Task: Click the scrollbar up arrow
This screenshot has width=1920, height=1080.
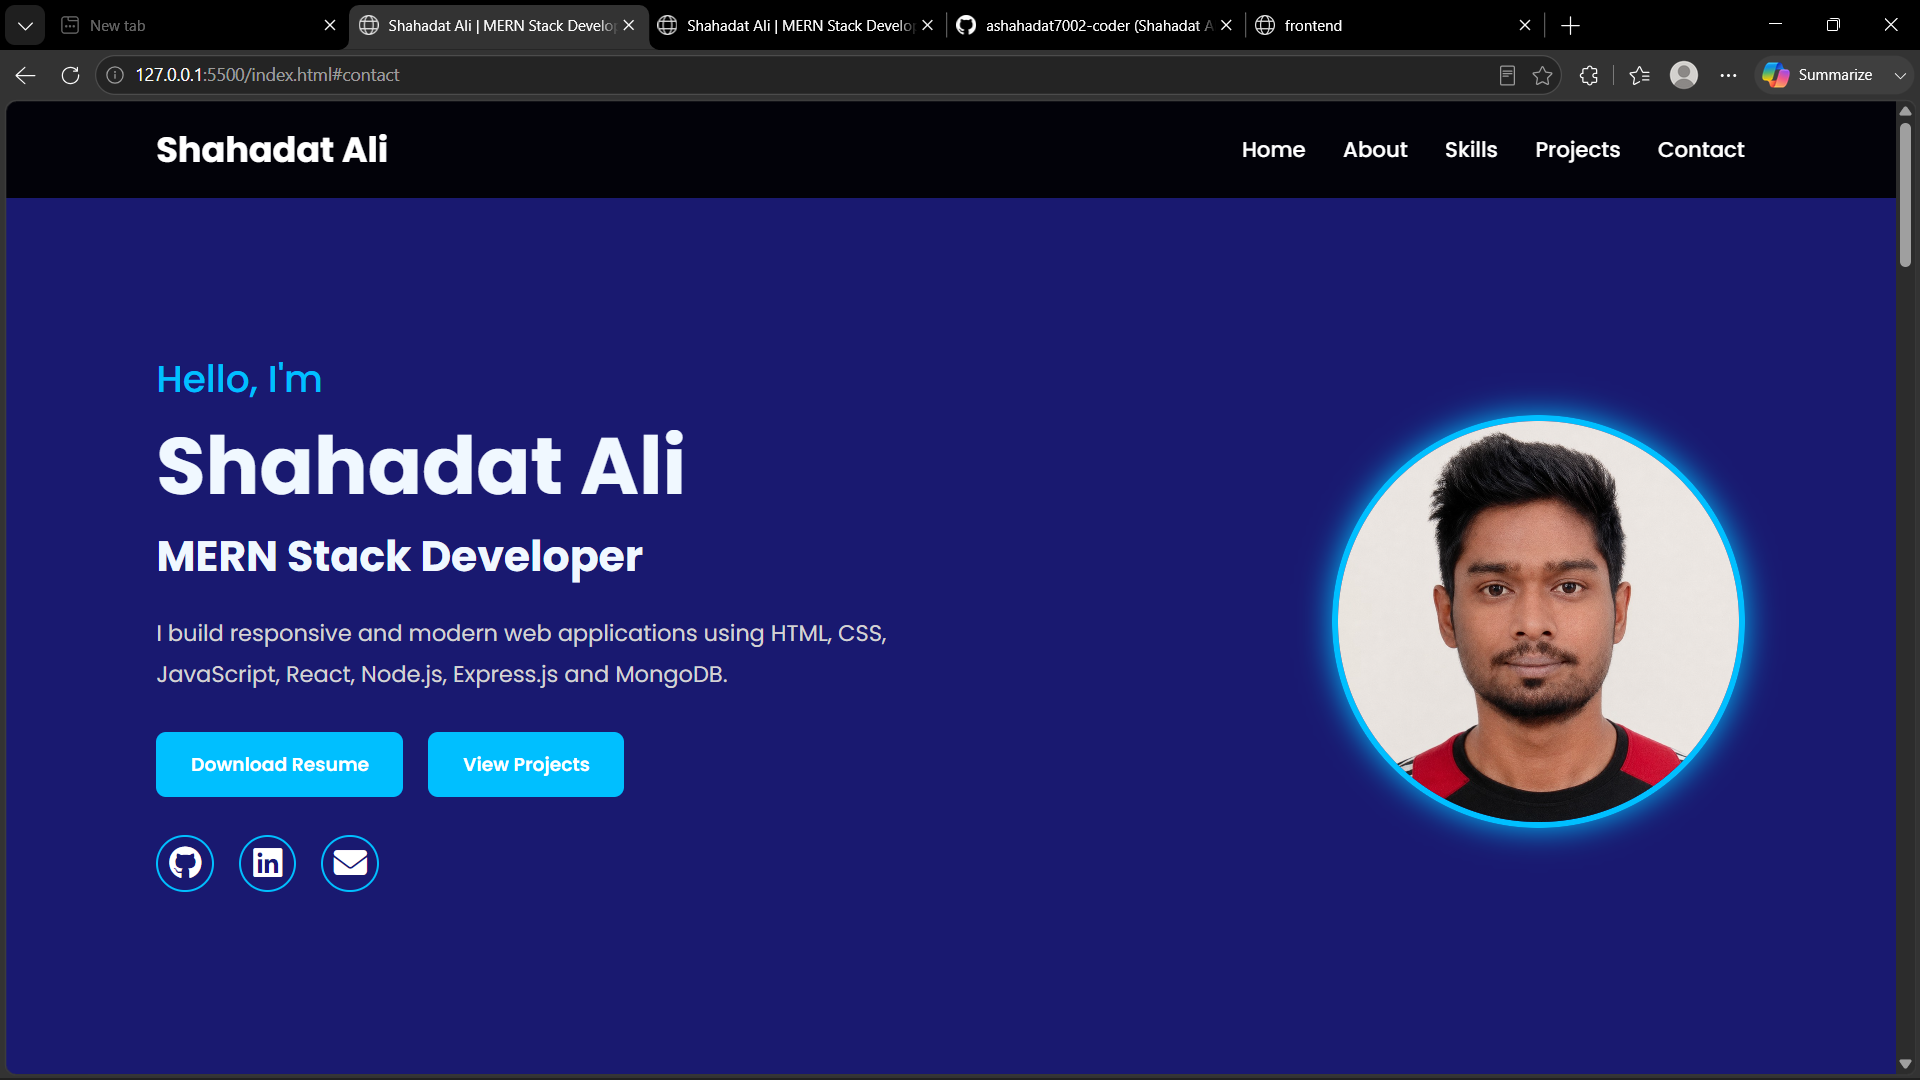Action: tap(1905, 112)
